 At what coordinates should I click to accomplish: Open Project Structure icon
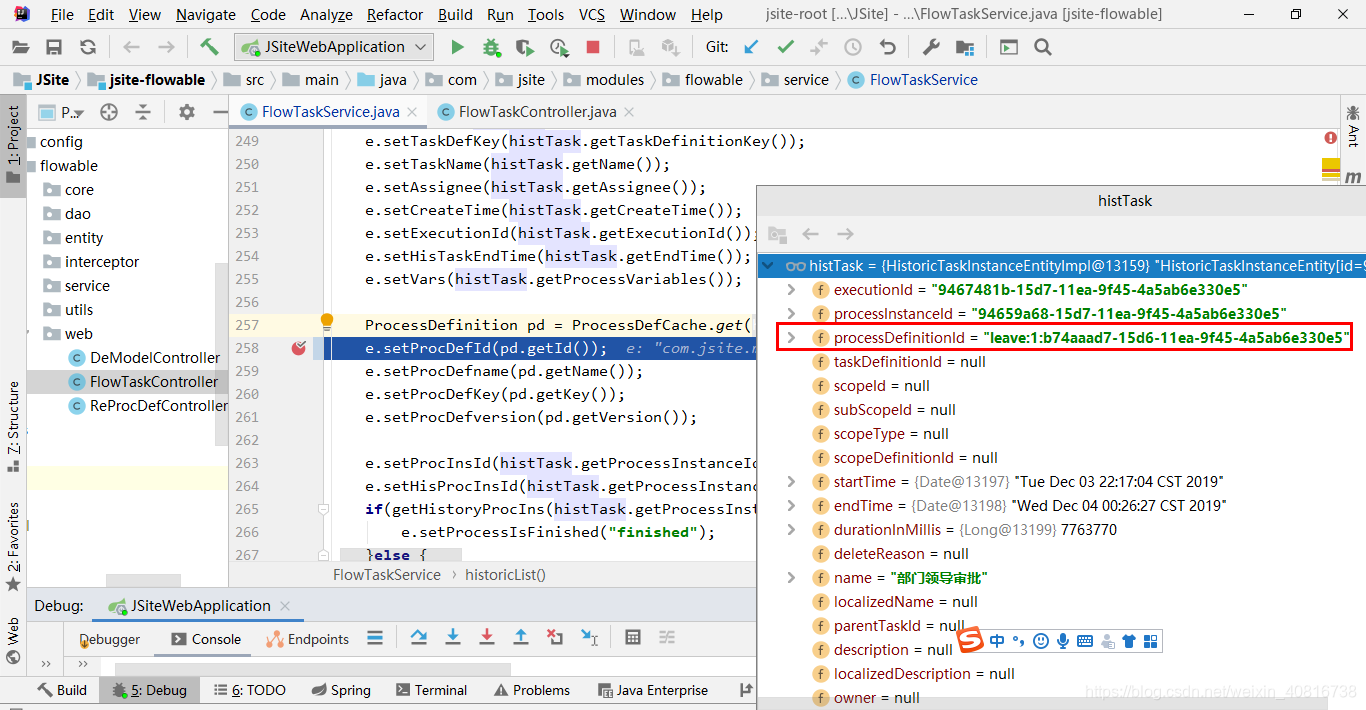[965, 47]
